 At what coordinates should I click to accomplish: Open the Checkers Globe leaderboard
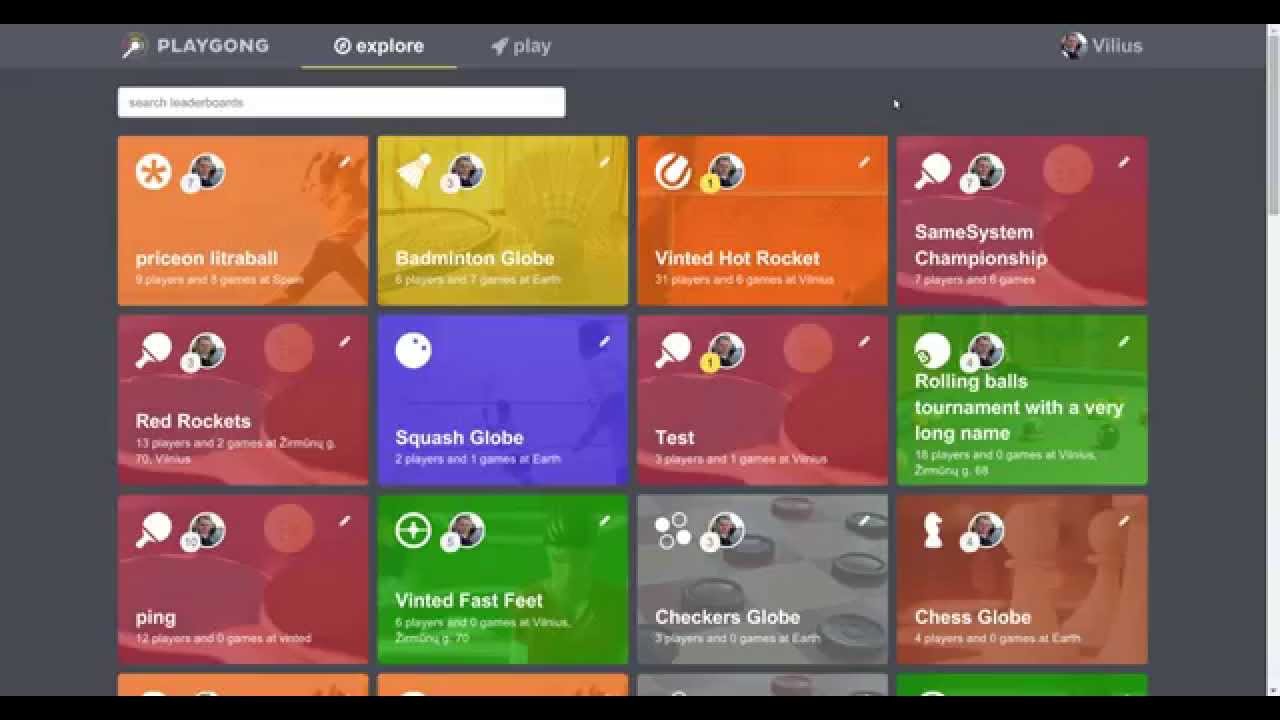point(728,617)
